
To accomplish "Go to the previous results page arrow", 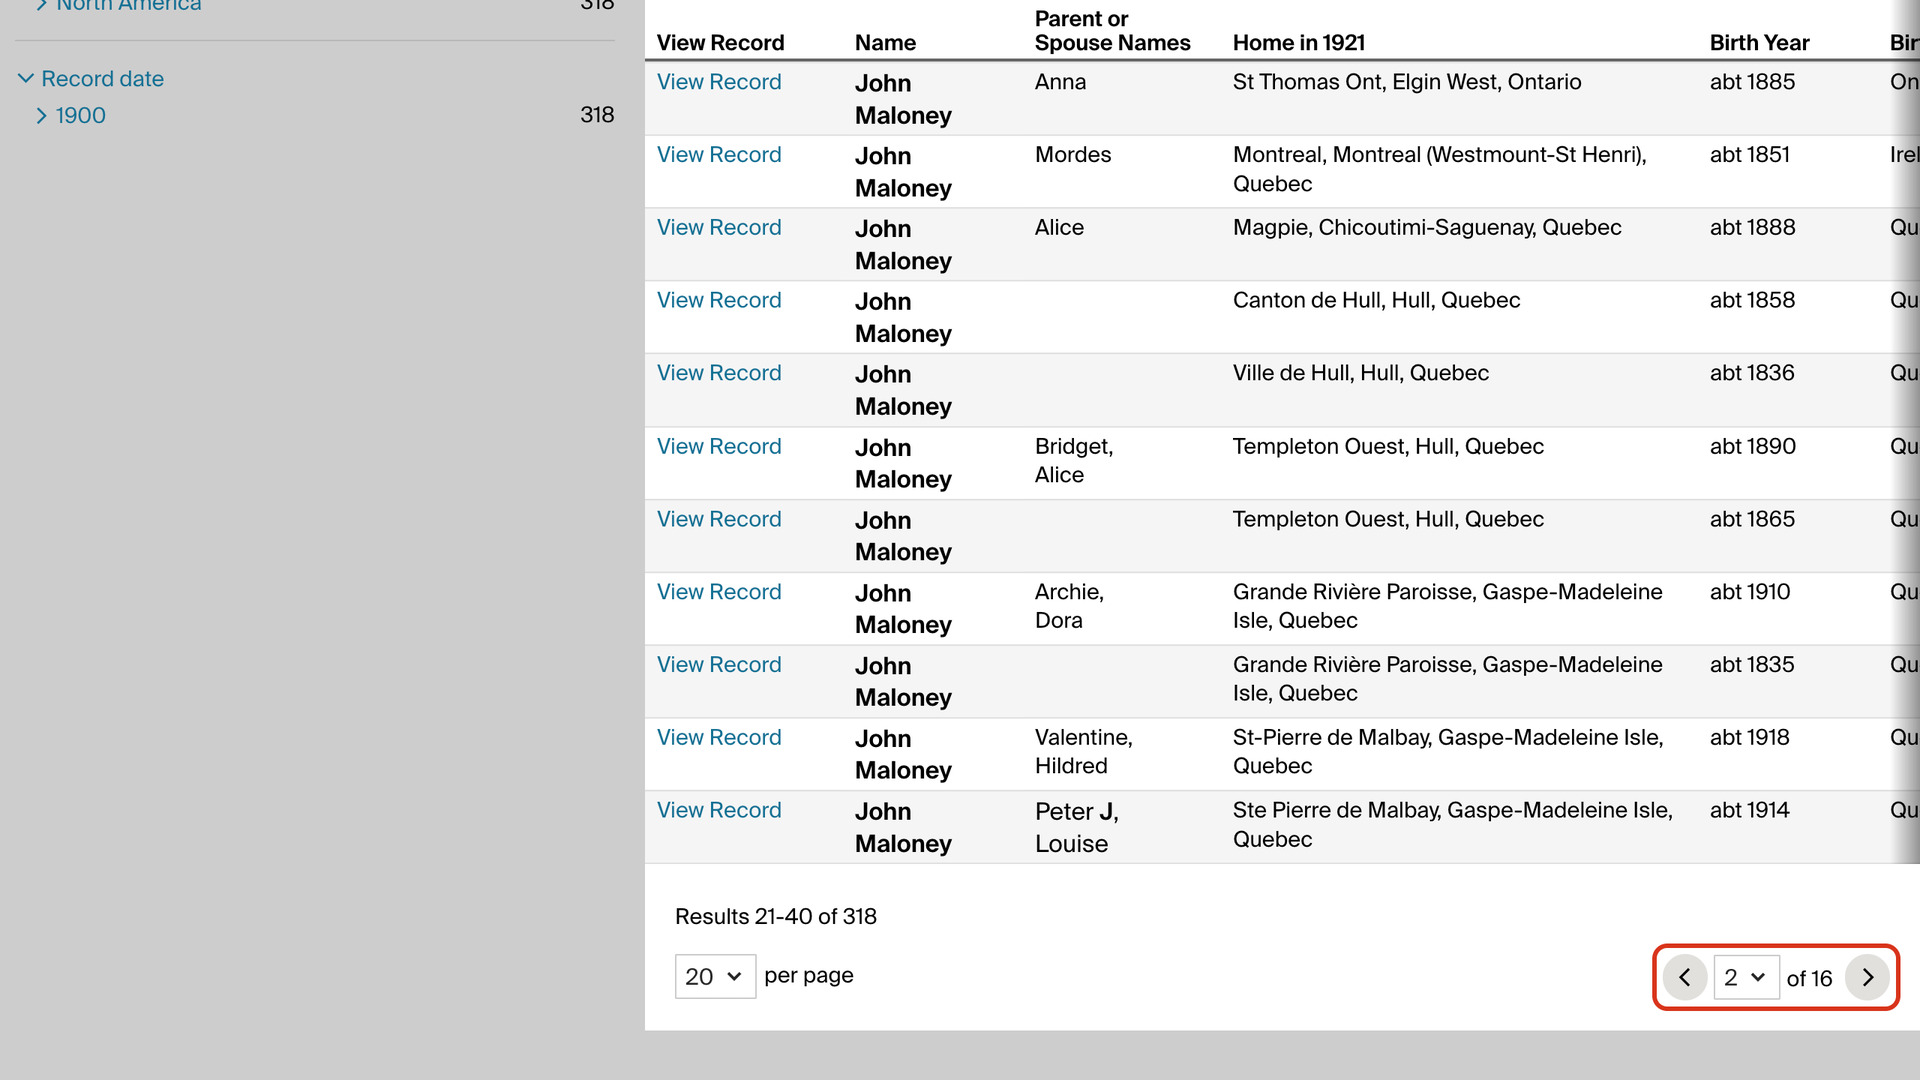I will click(x=1685, y=977).
